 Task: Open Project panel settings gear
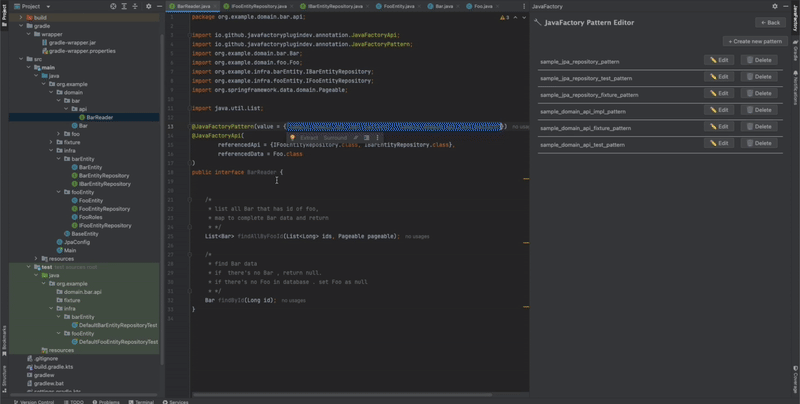coord(148,6)
